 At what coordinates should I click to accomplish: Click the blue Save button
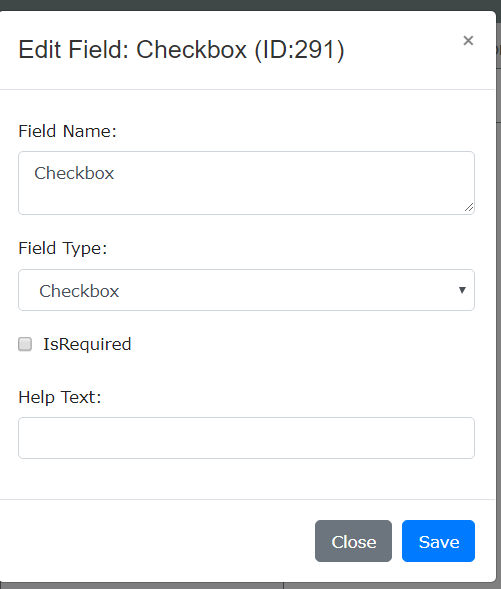(x=438, y=541)
